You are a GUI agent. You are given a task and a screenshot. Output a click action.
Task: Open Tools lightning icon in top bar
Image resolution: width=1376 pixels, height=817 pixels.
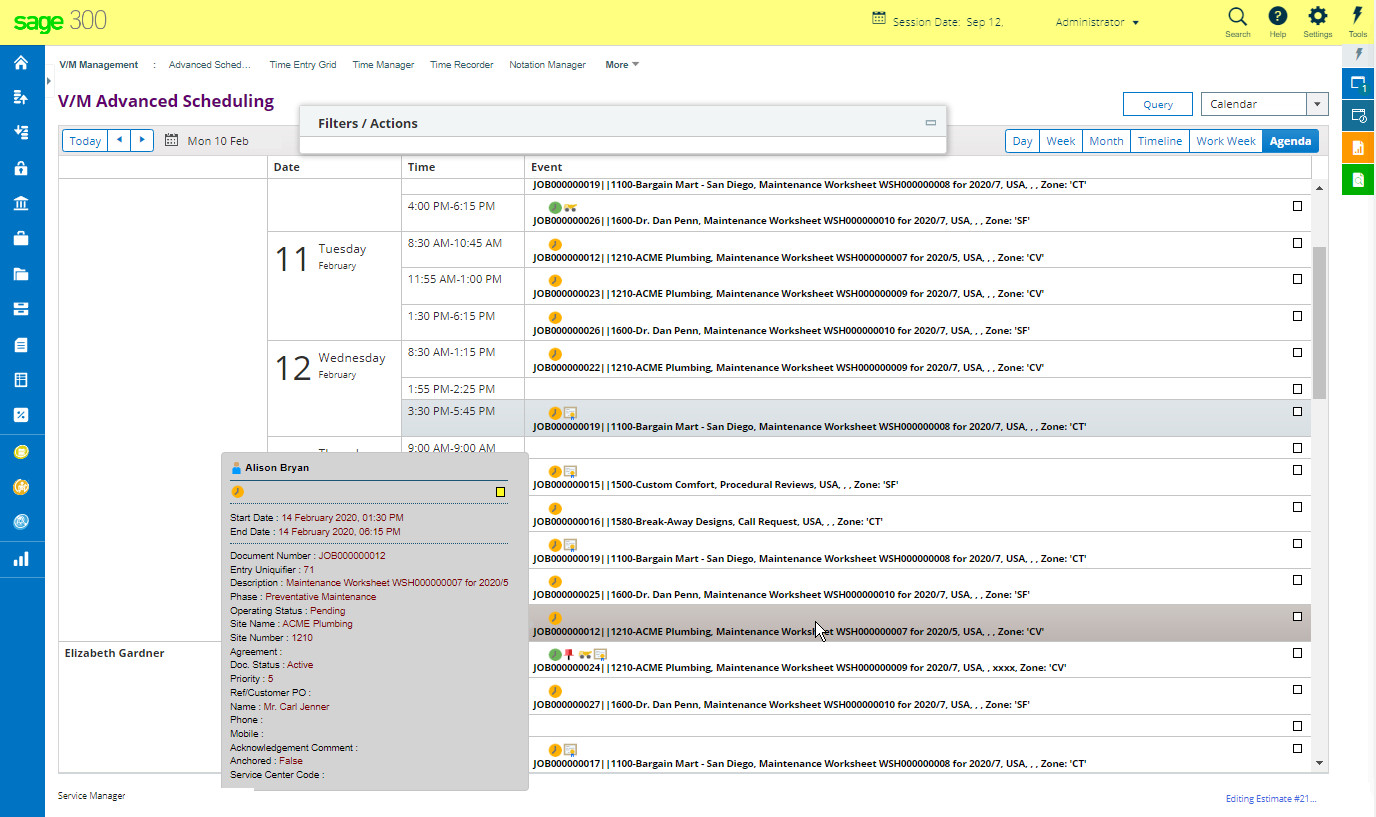[x=1357, y=21]
